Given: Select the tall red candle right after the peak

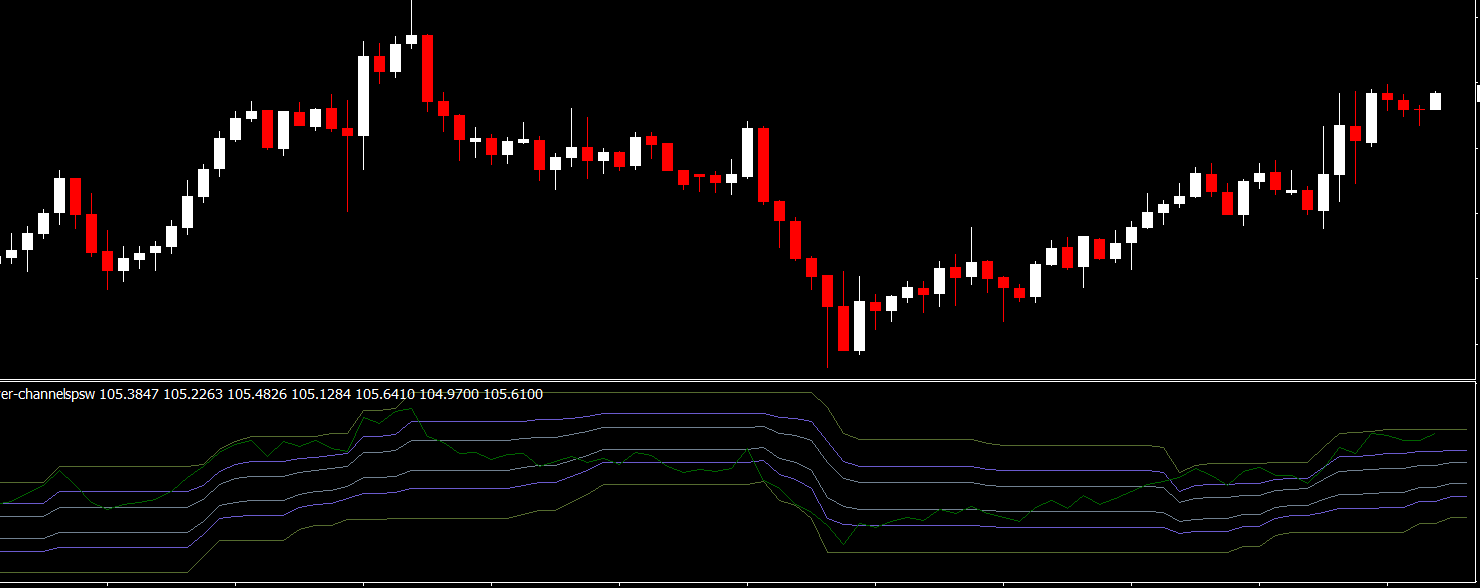Looking at the screenshot, I should [427, 68].
